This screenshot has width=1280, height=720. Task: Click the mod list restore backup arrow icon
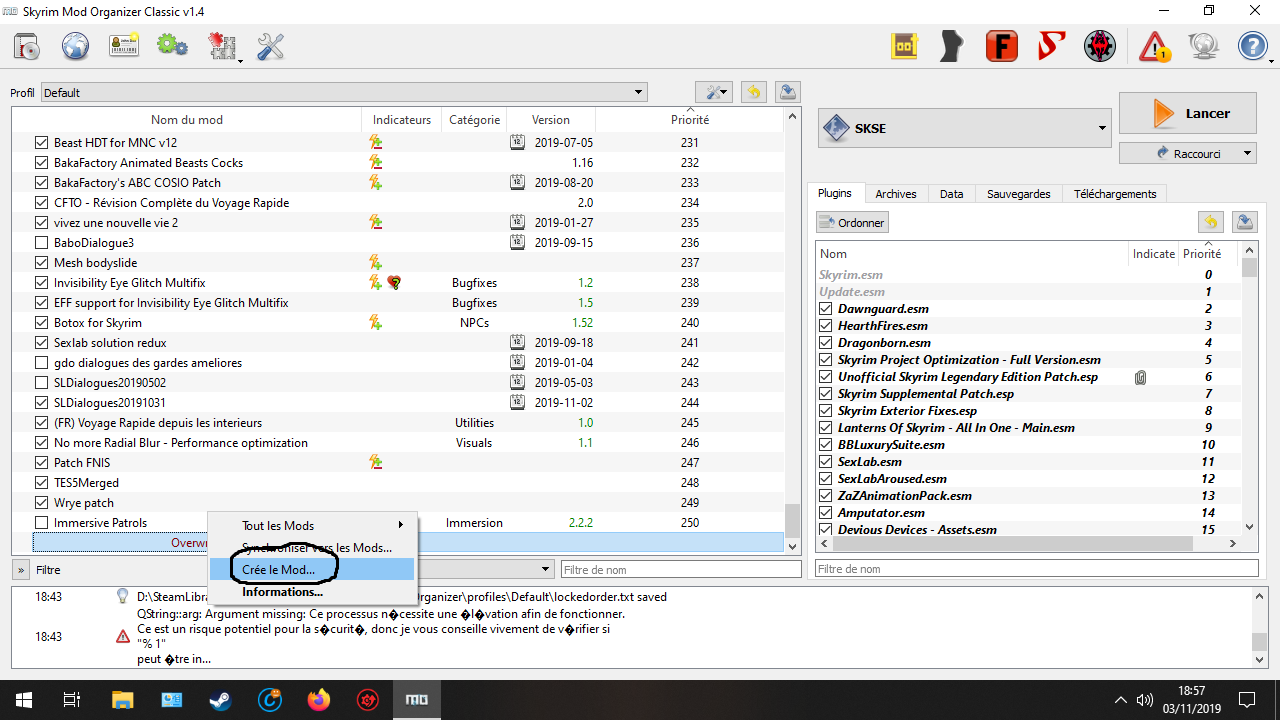[753, 92]
